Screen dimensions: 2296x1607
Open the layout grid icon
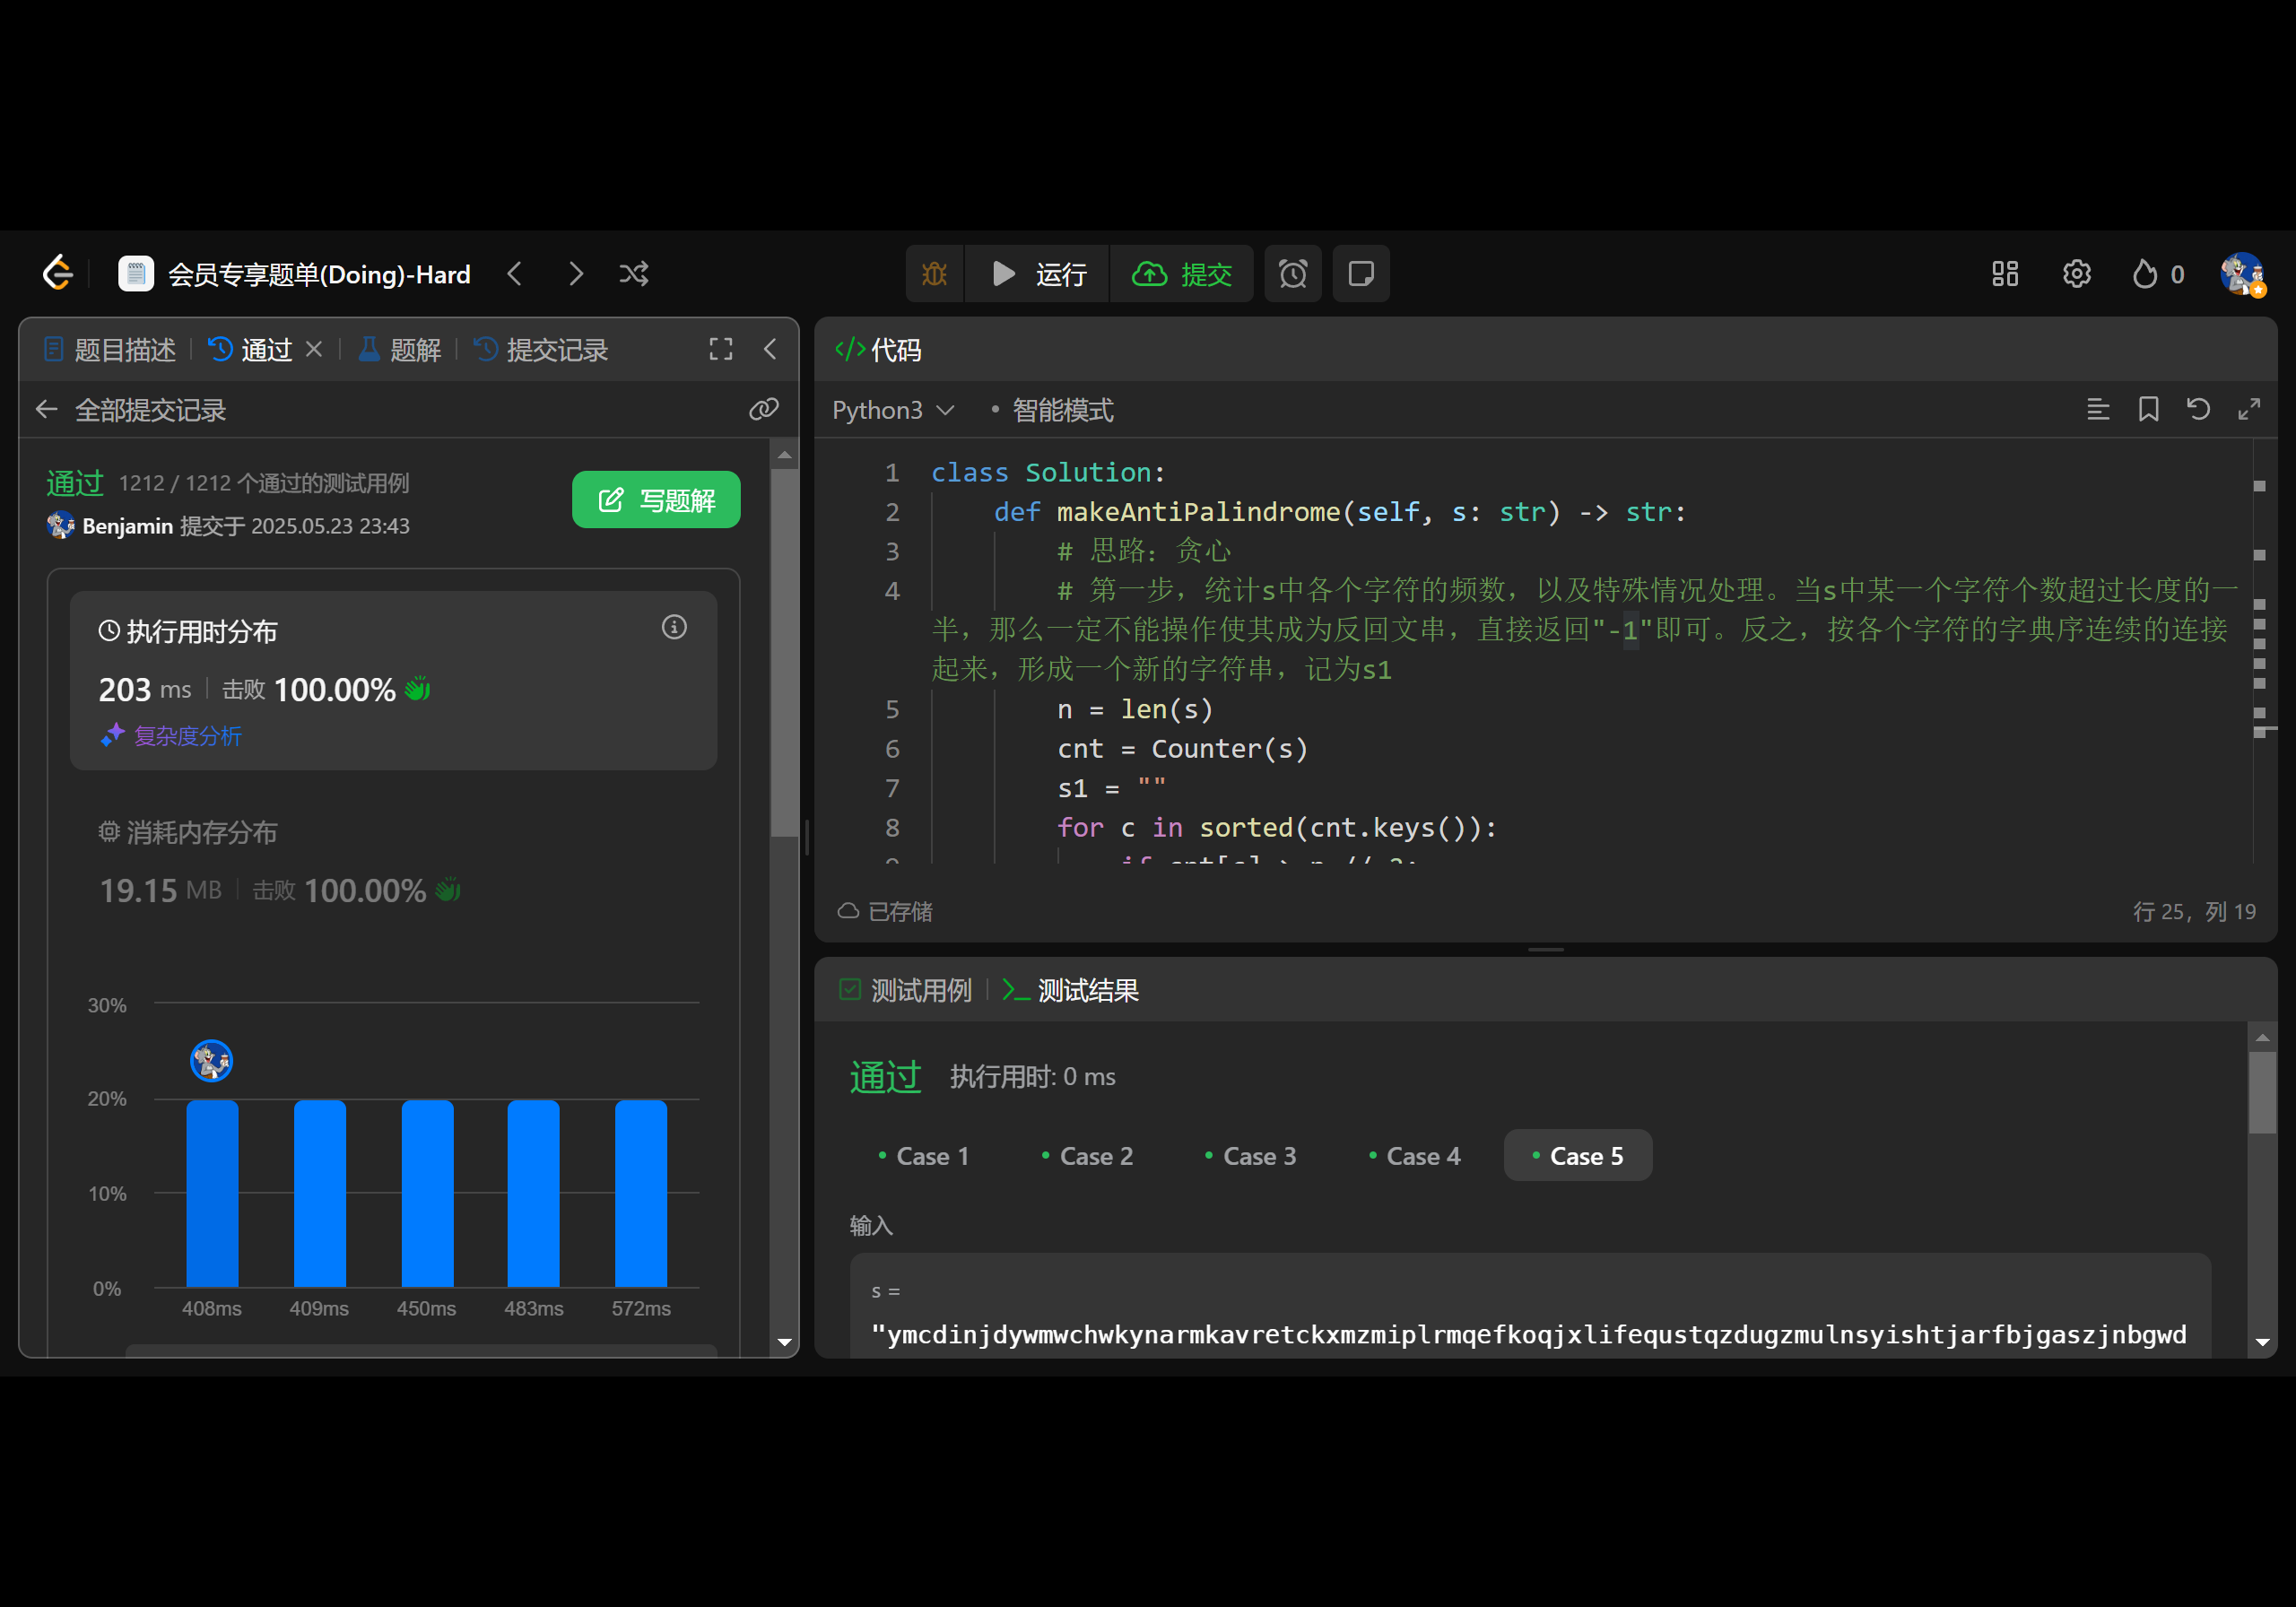tap(2004, 274)
